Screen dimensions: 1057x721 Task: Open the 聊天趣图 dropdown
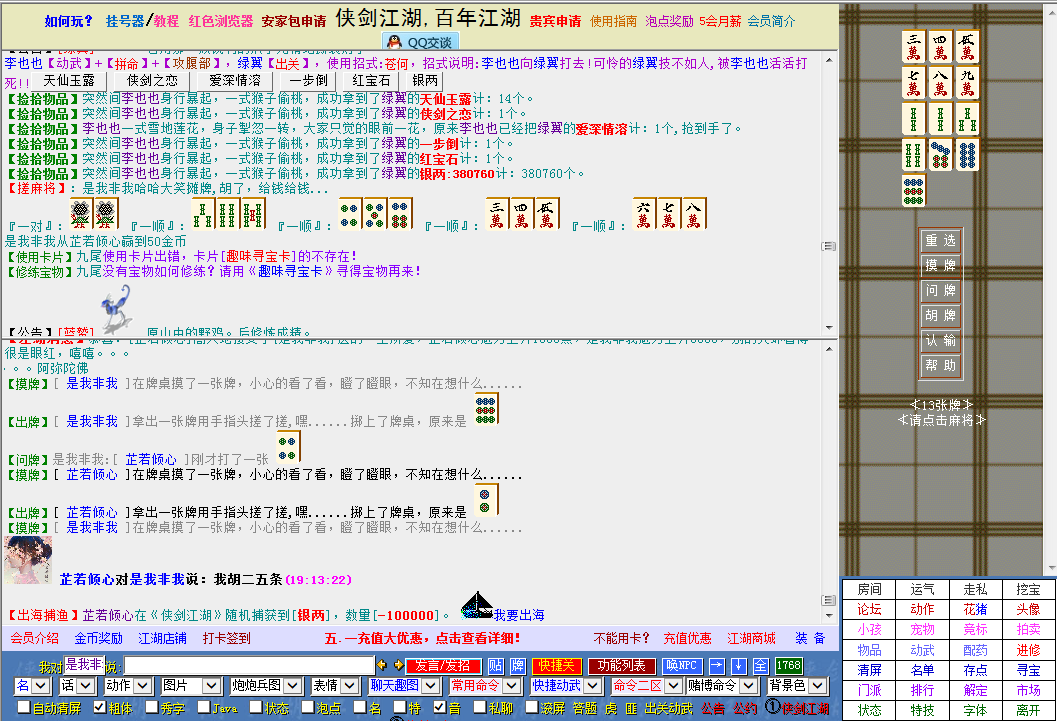point(404,686)
